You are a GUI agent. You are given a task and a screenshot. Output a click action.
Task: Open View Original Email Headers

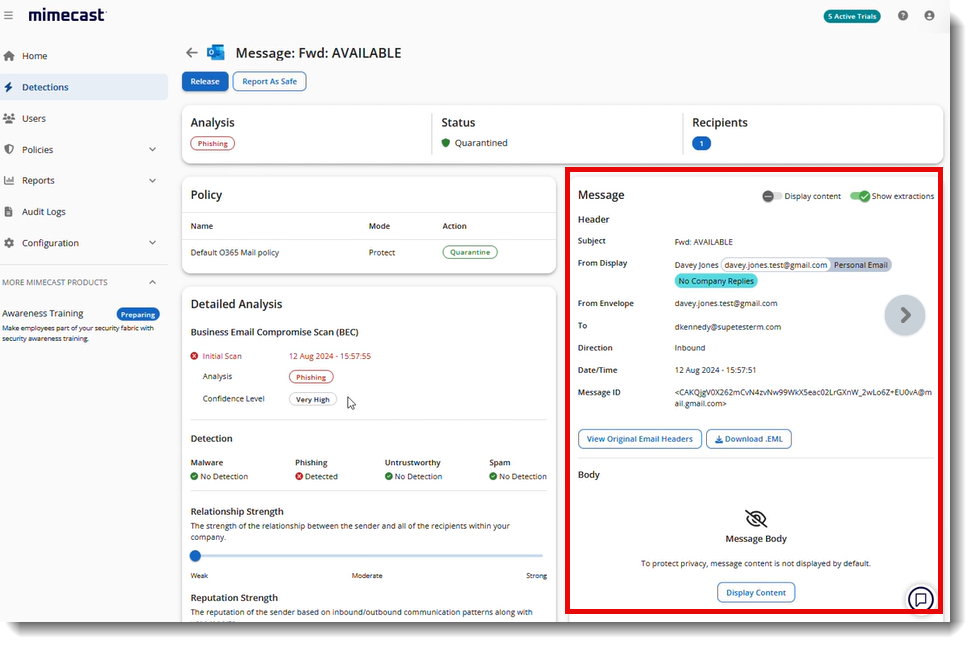point(639,438)
